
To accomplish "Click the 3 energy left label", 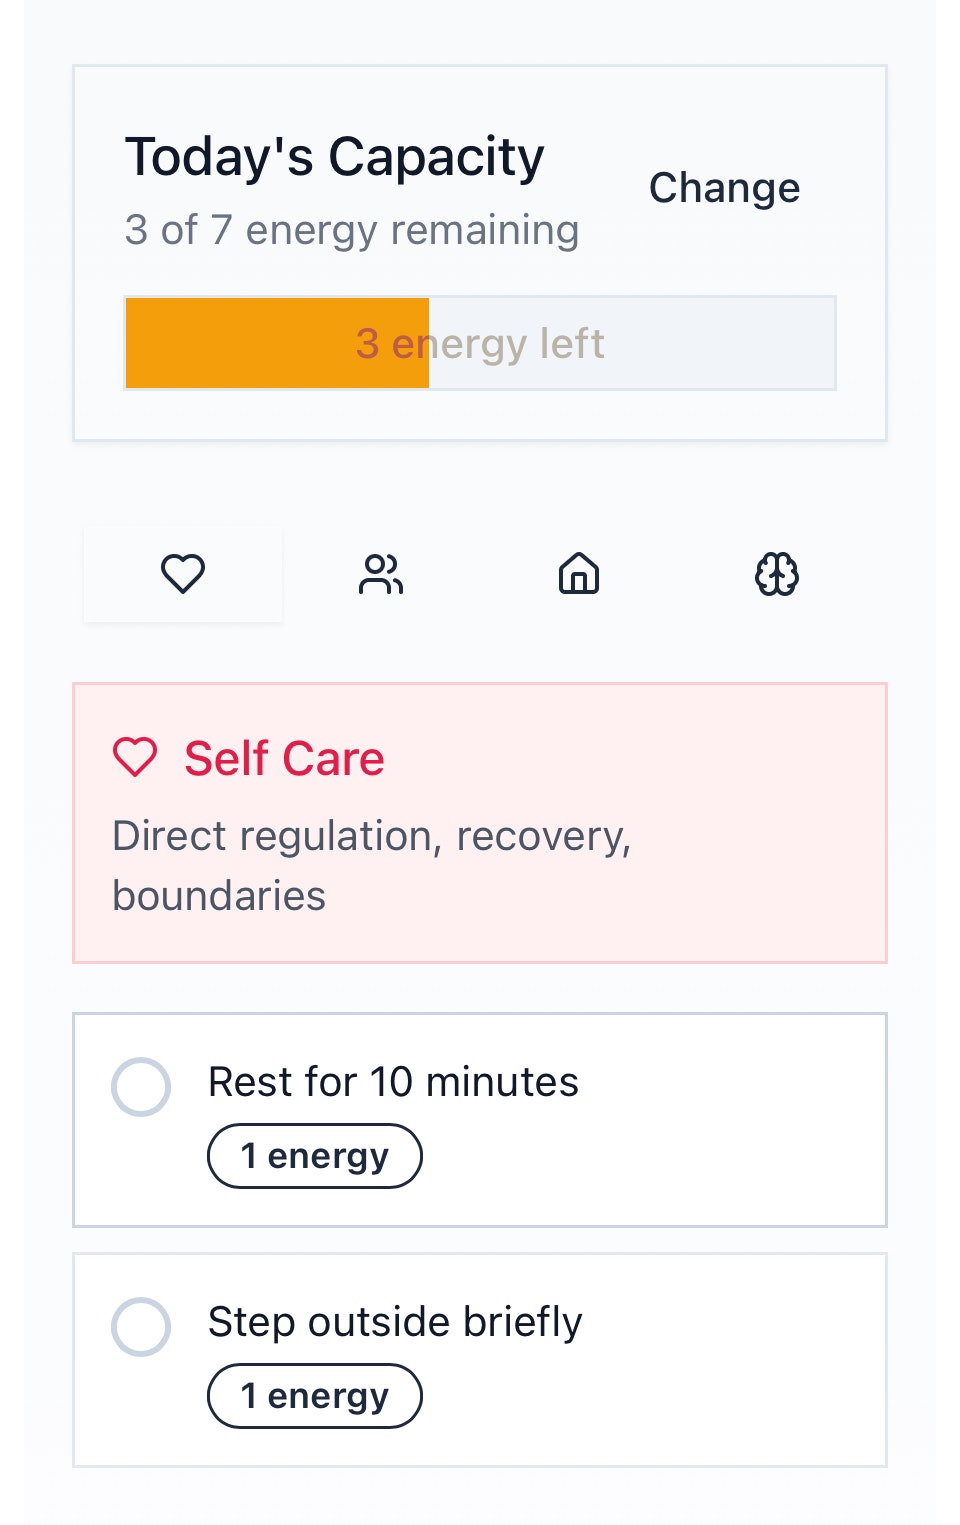I will click(480, 344).
